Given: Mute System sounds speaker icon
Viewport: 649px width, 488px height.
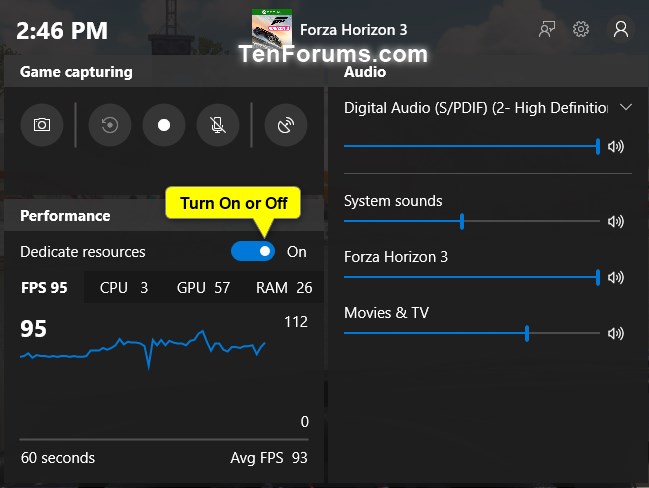Looking at the screenshot, I should pyautogui.click(x=616, y=221).
